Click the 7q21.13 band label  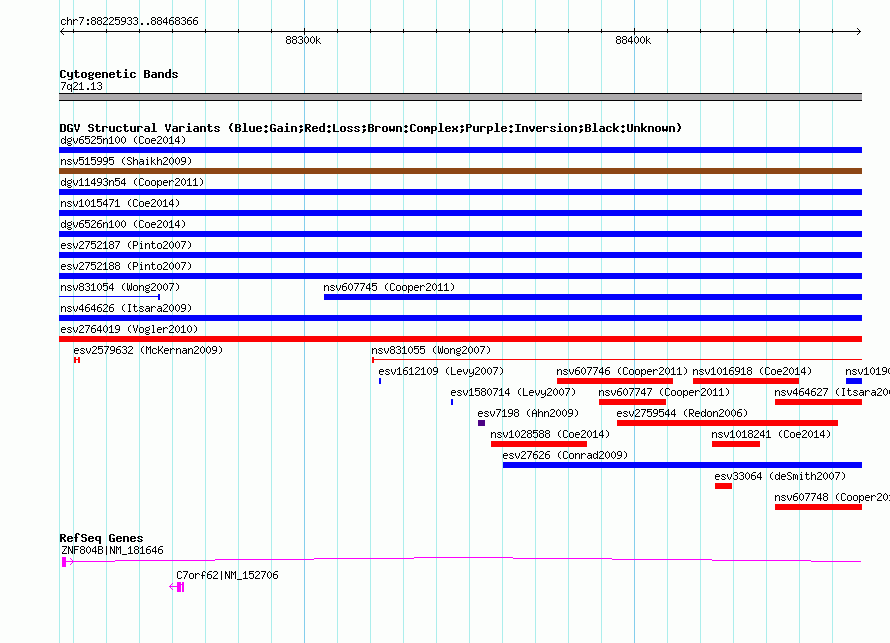[x=81, y=86]
